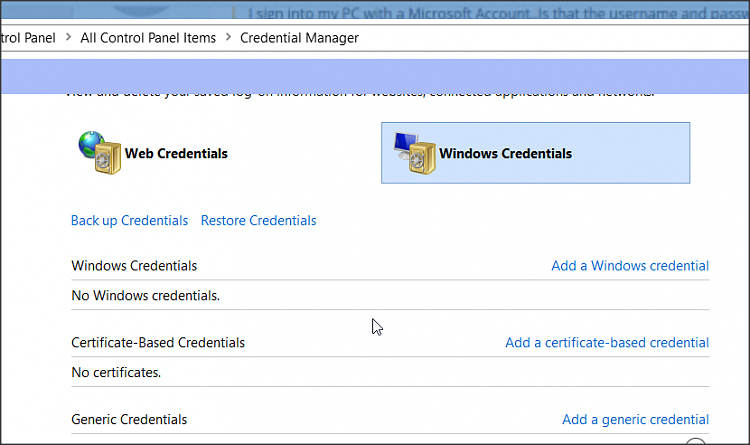Open the Back up Credentials link

[129, 221]
